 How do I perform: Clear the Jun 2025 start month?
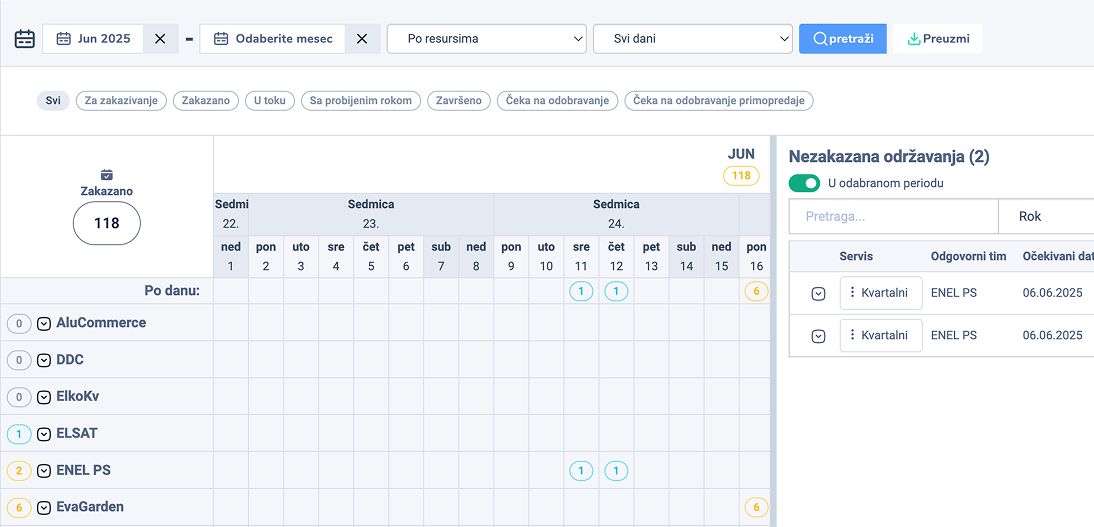pos(160,39)
